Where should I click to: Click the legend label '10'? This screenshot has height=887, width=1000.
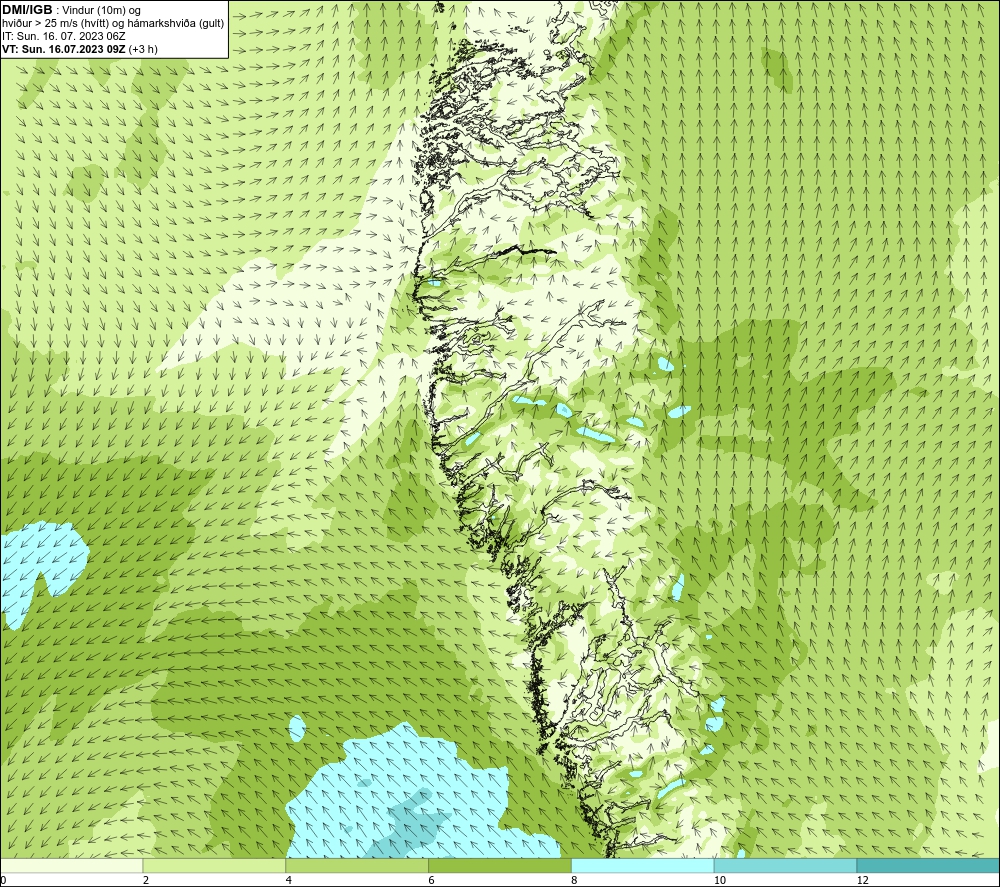point(720,880)
